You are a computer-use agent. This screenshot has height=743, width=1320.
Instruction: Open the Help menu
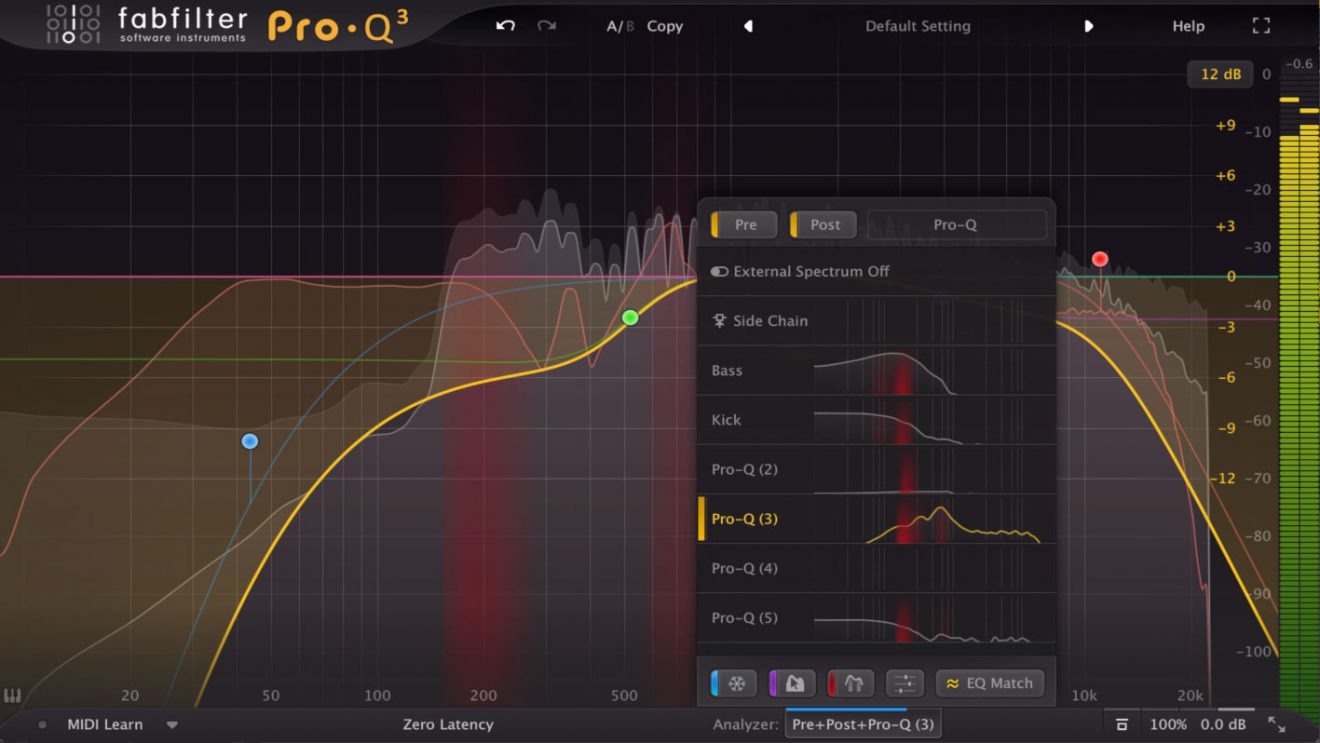click(x=1188, y=26)
